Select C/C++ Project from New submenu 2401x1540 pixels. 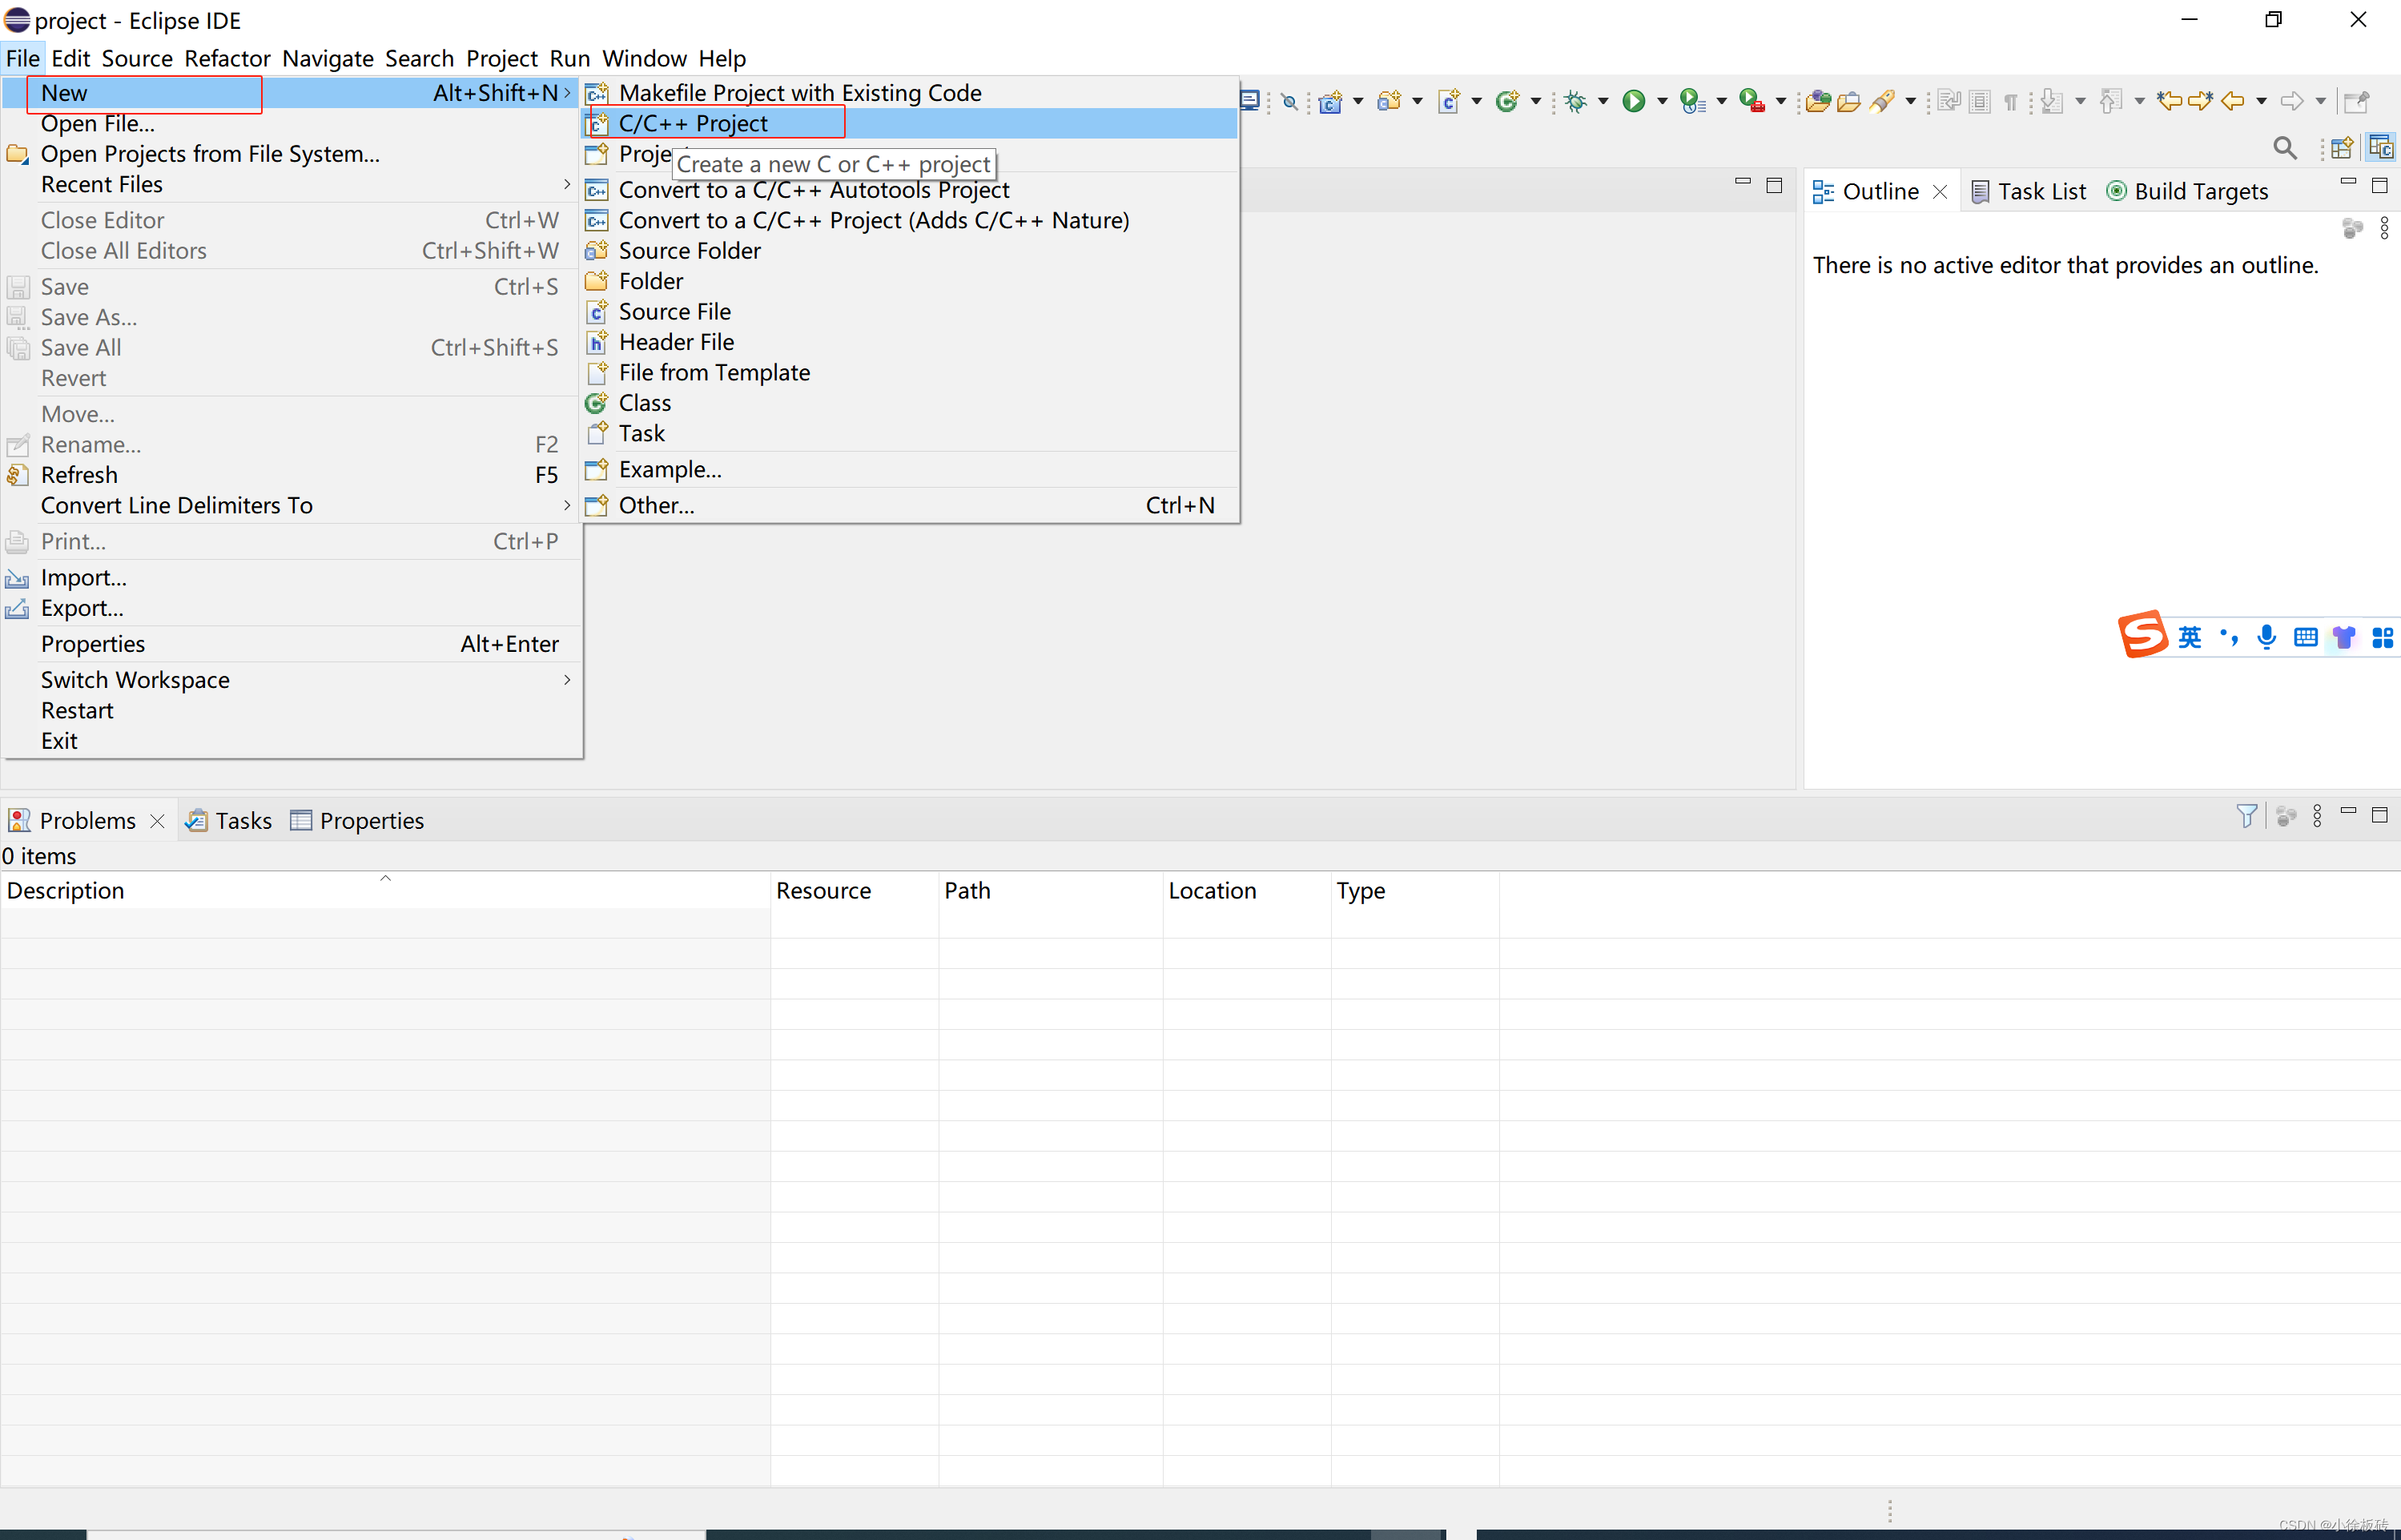click(x=693, y=123)
